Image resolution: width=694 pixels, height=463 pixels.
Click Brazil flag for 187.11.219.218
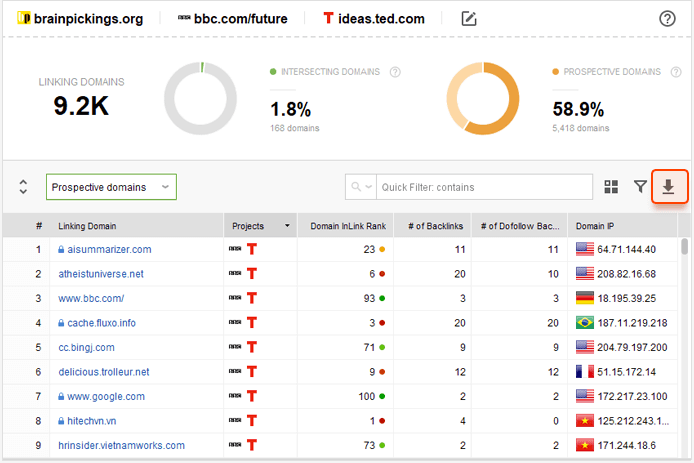585,323
